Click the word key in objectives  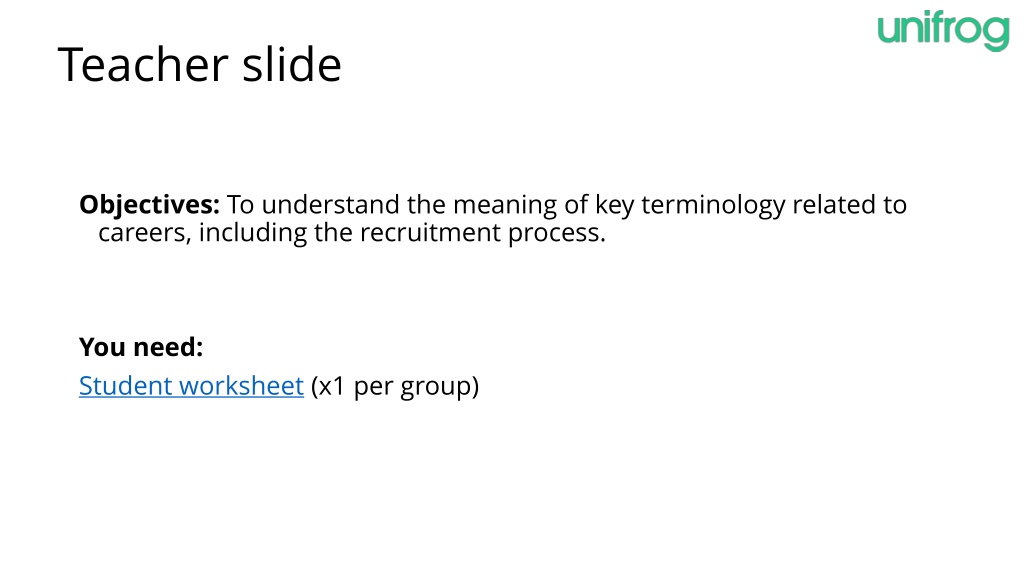coord(614,206)
